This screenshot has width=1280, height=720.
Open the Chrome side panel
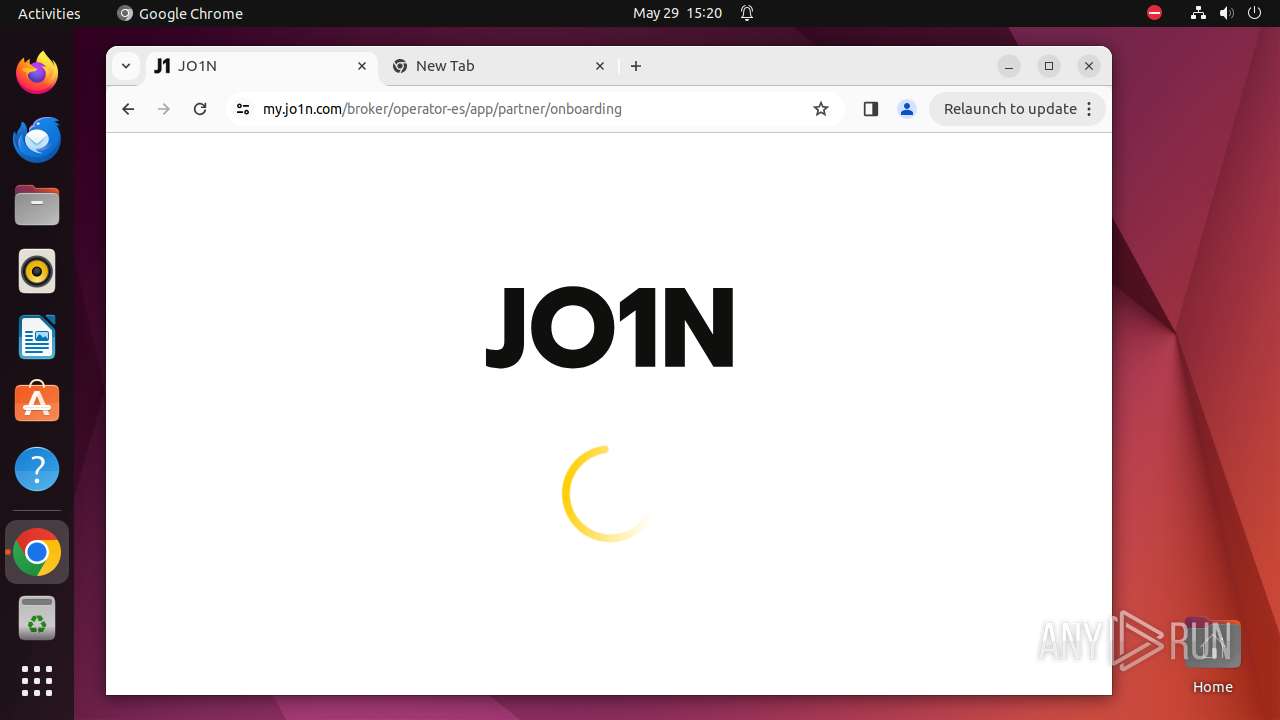(x=870, y=109)
